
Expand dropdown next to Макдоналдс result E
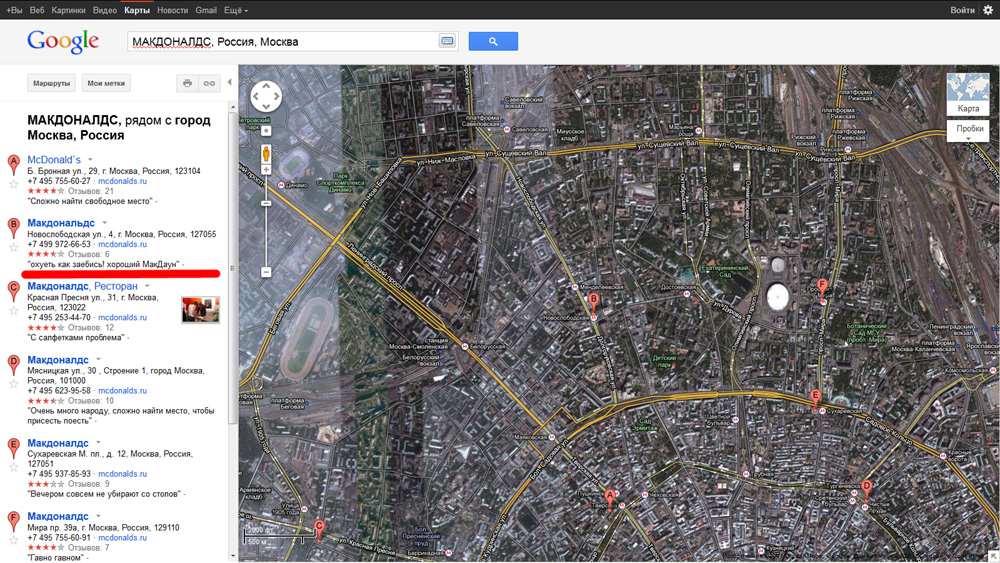[x=98, y=442]
